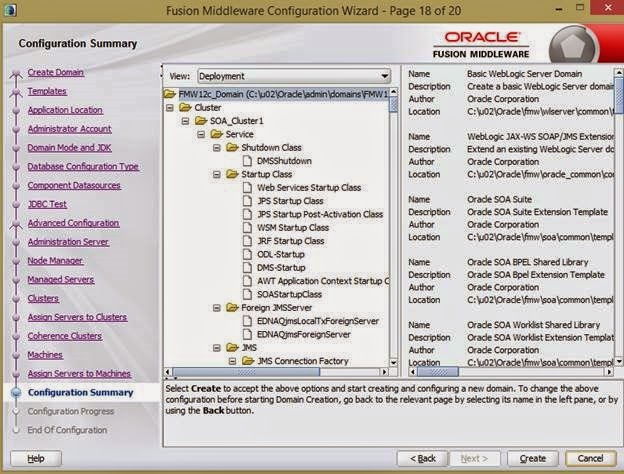The image size is (624, 474).
Task: Click the JRF Startup Class file icon
Action: point(247,241)
